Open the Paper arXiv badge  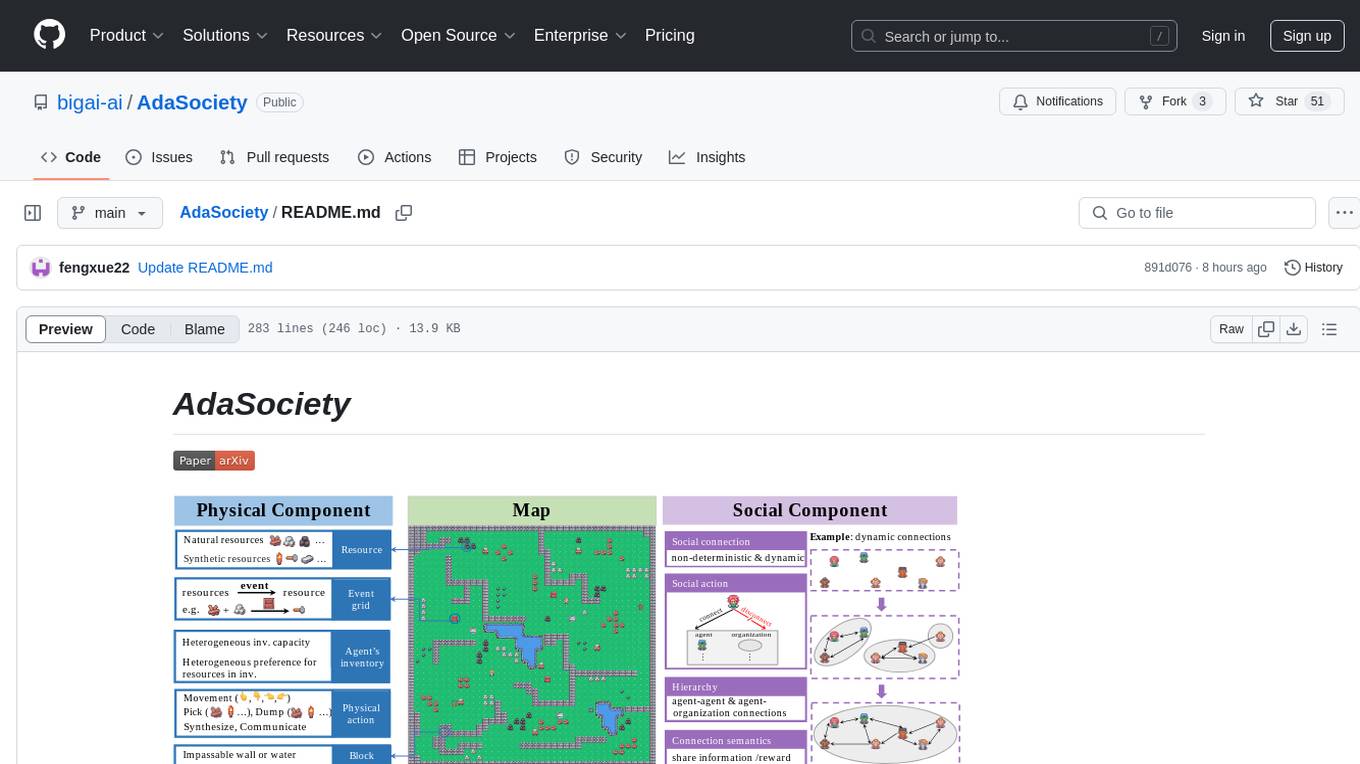(214, 461)
